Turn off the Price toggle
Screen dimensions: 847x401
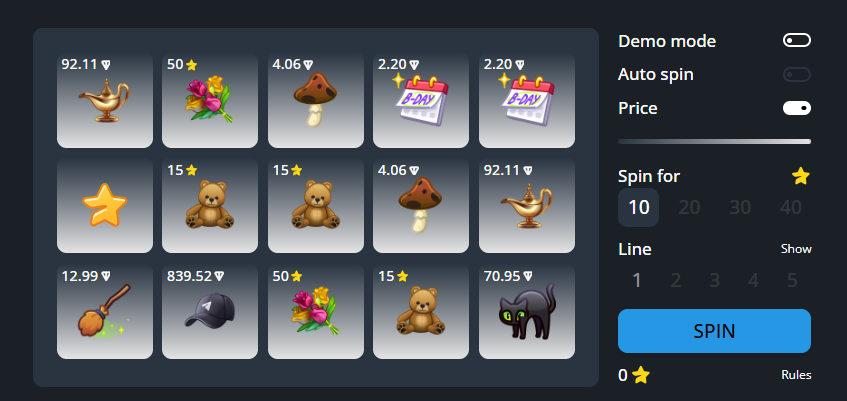click(797, 108)
